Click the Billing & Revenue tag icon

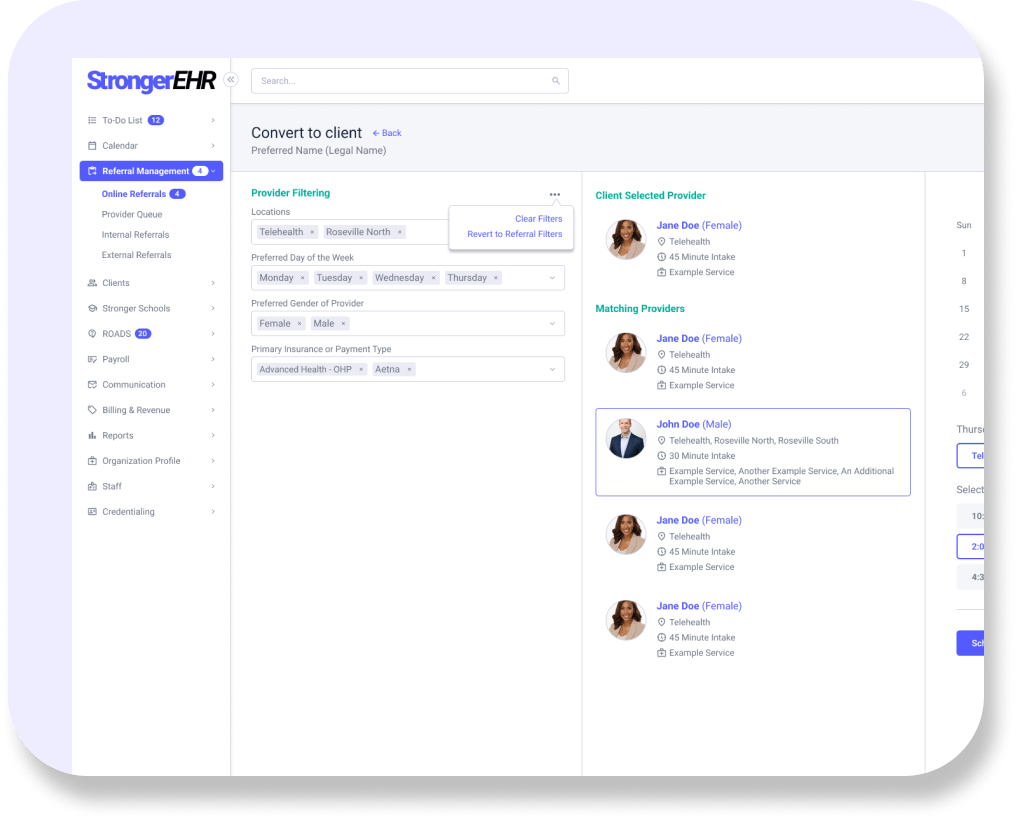point(92,410)
